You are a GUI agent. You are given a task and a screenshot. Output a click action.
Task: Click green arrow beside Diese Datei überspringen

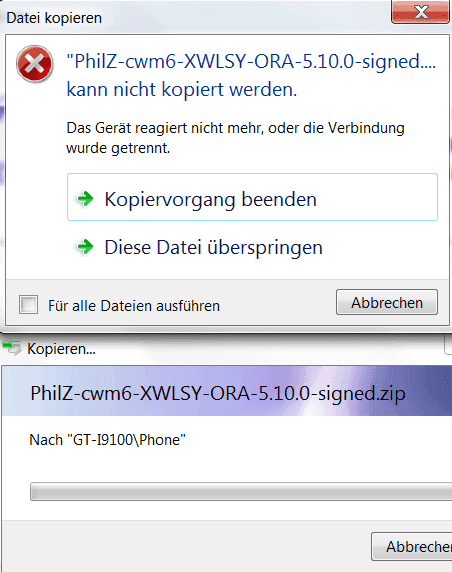click(x=85, y=247)
